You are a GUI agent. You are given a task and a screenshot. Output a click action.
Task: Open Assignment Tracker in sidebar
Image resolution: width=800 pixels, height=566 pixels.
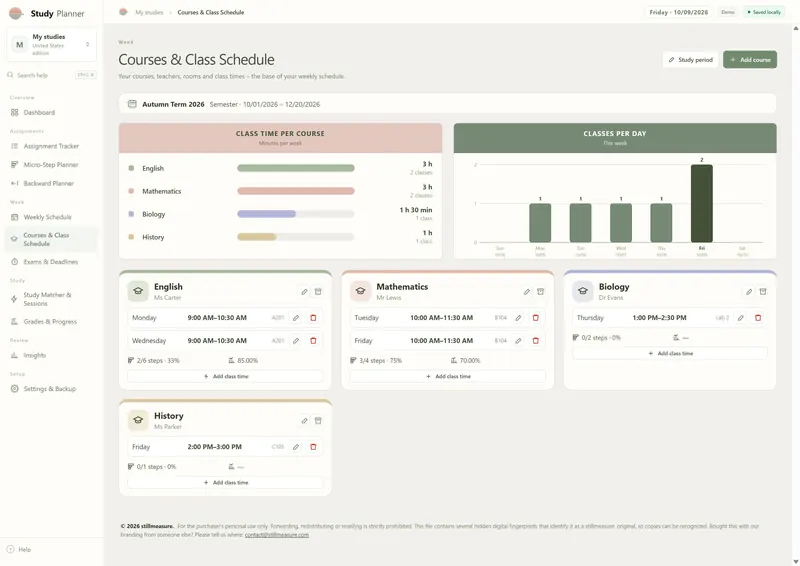click(51, 146)
